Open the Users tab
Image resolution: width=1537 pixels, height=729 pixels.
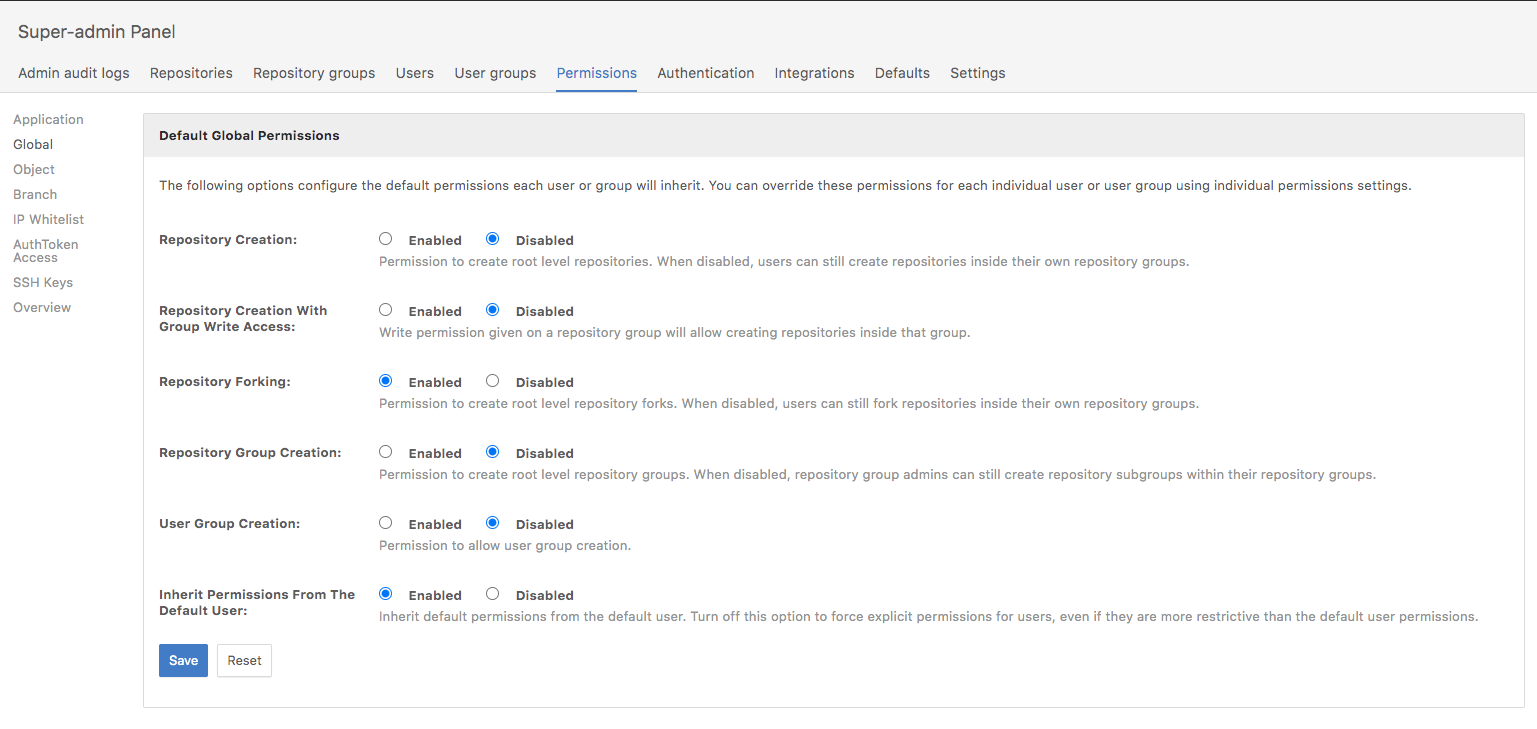pyautogui.click(x=415, y=73)
